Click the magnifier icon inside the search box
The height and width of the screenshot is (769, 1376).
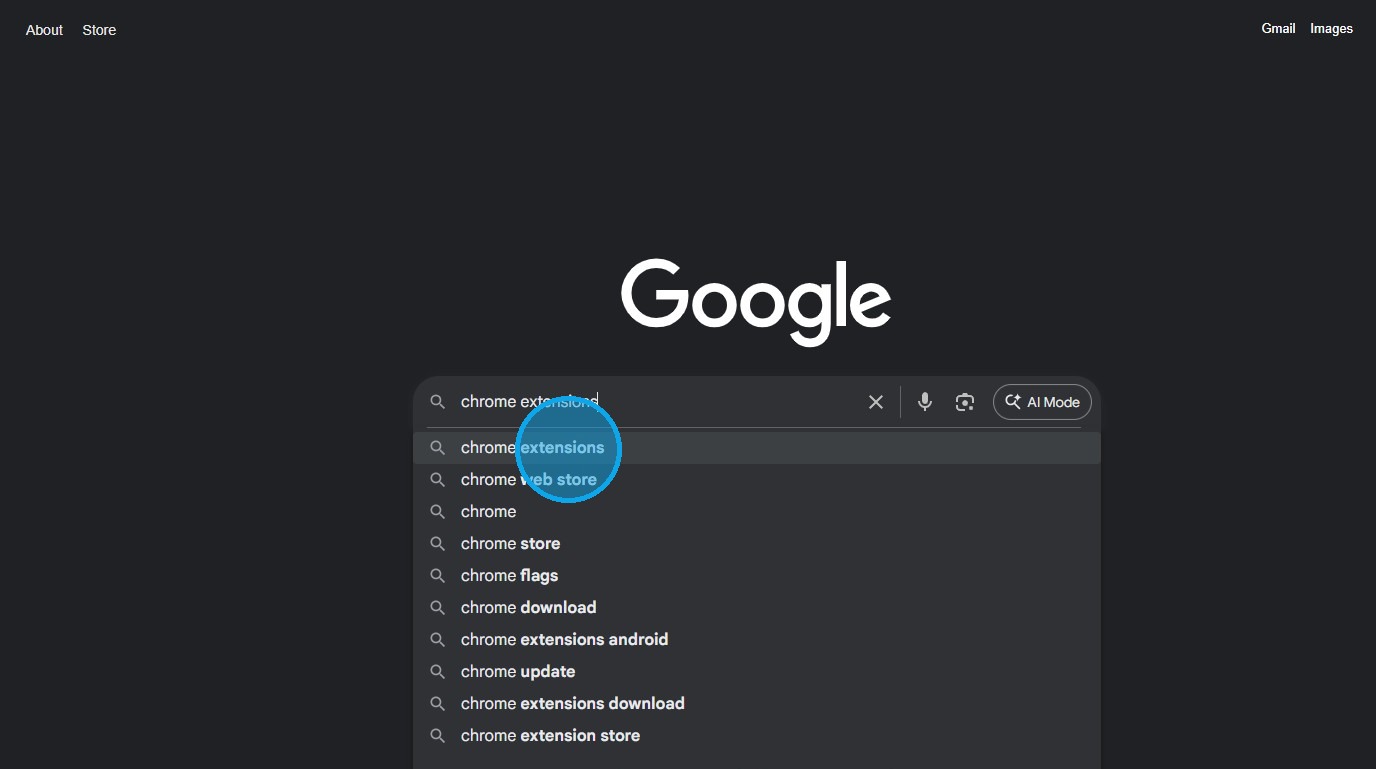point(437,402)
